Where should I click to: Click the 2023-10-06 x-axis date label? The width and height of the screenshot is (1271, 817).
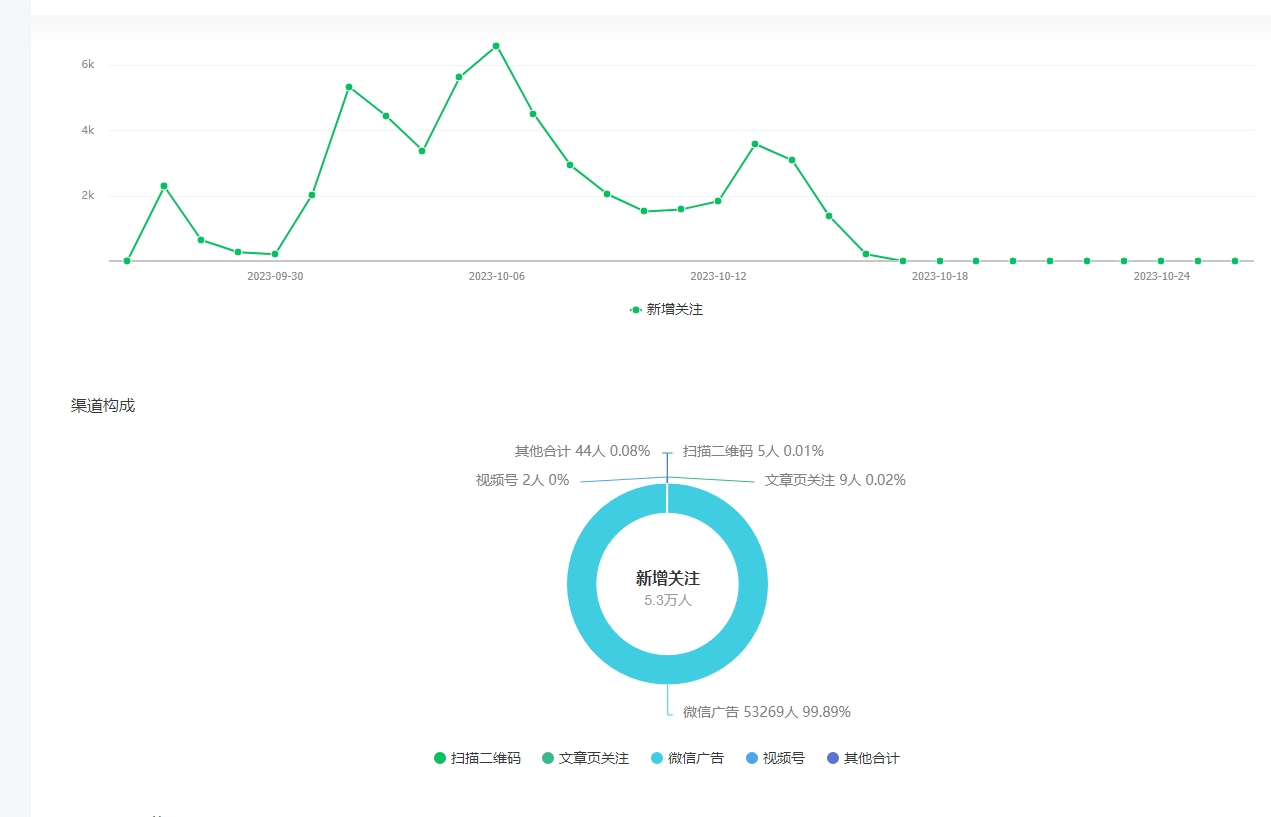[x=496, y=276]
